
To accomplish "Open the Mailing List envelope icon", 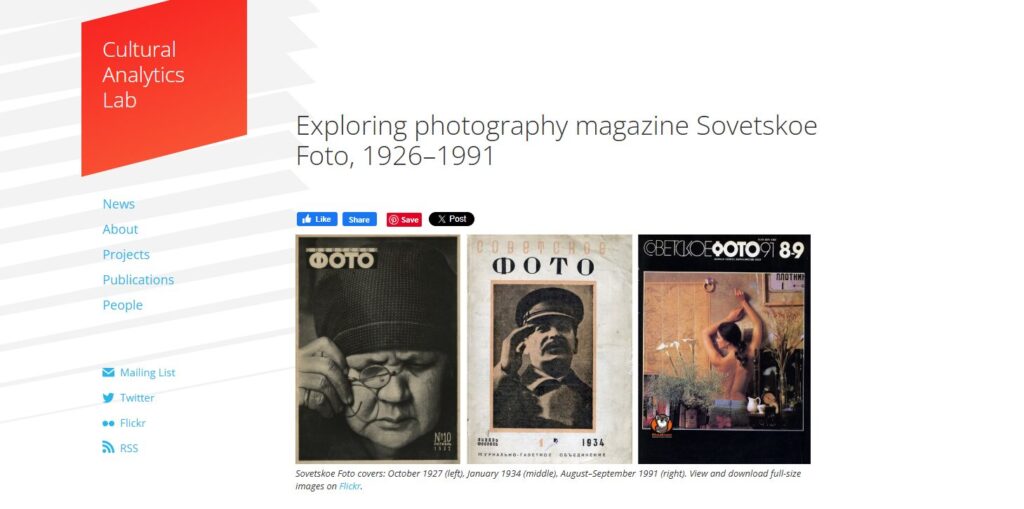I will (108, 372).
